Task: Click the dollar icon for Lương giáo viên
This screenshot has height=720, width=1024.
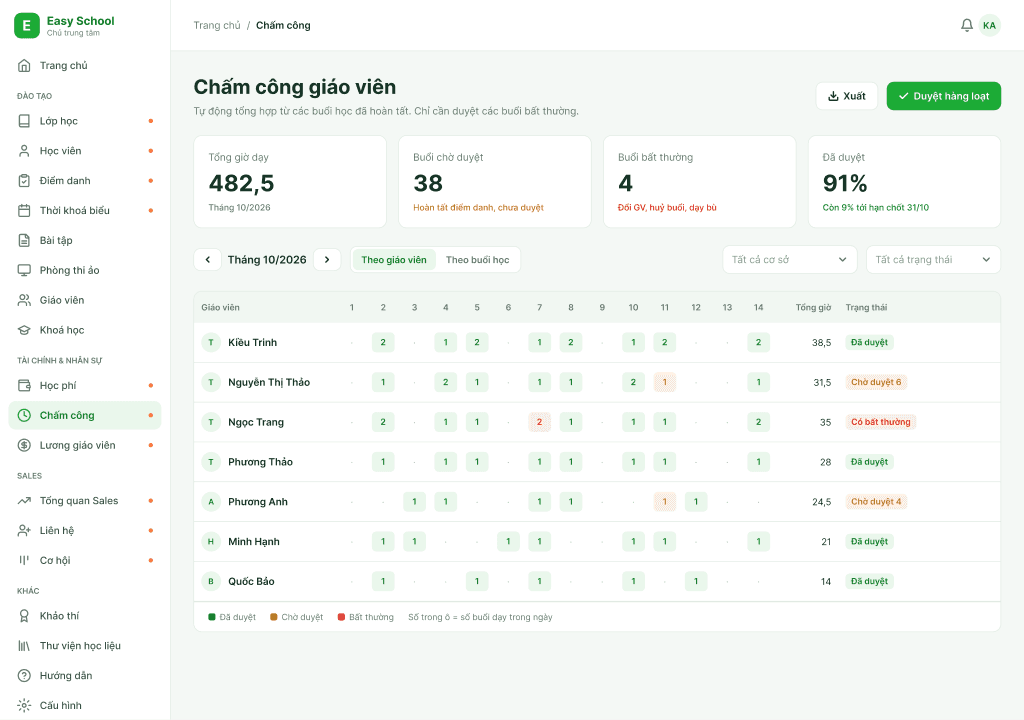Action: pos(24,446)
